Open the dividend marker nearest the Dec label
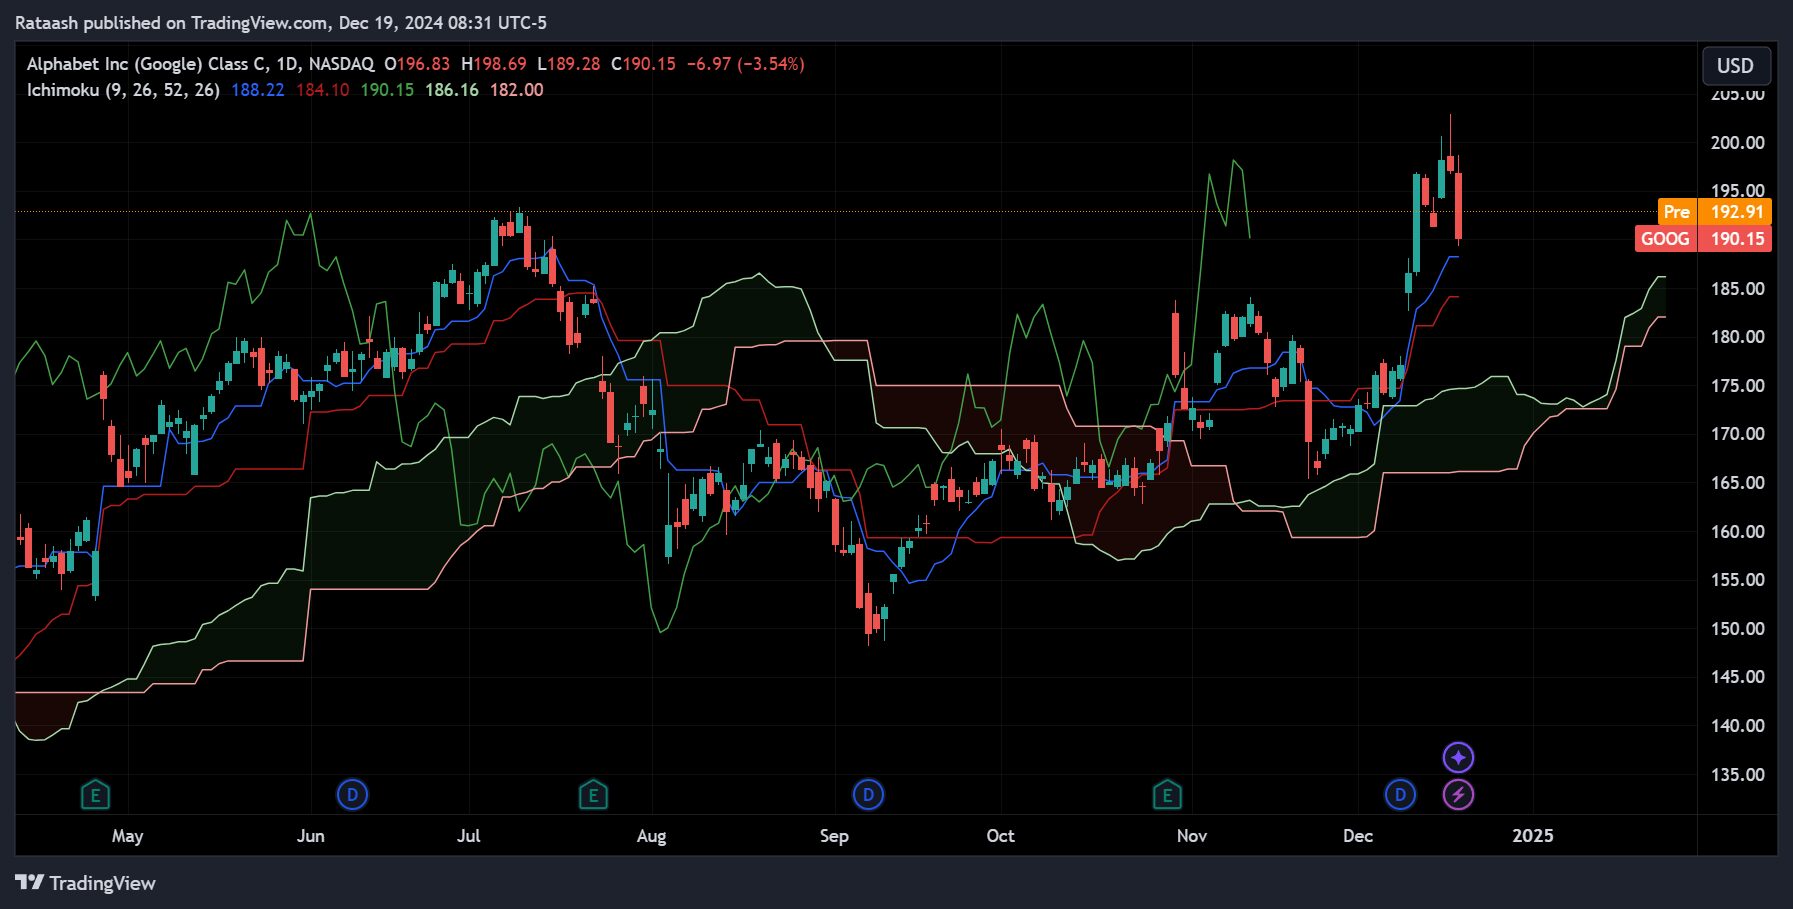1793x909 pixels. click(x=1400, y=795)
